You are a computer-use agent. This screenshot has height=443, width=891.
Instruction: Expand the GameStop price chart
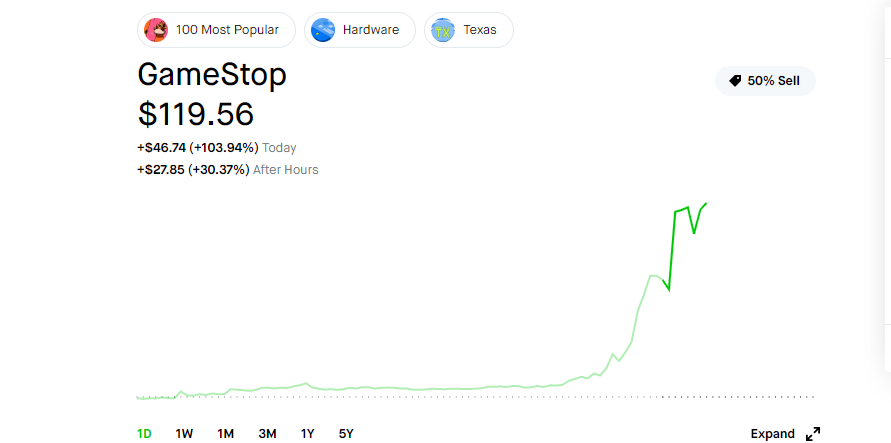pos(773,434)
